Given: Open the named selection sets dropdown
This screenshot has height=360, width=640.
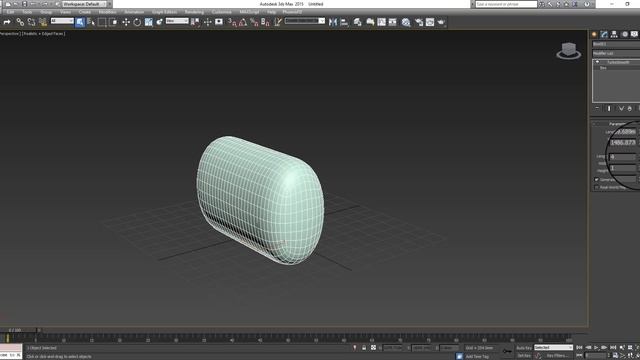Looking at the screenshot, I should (305, 21).
